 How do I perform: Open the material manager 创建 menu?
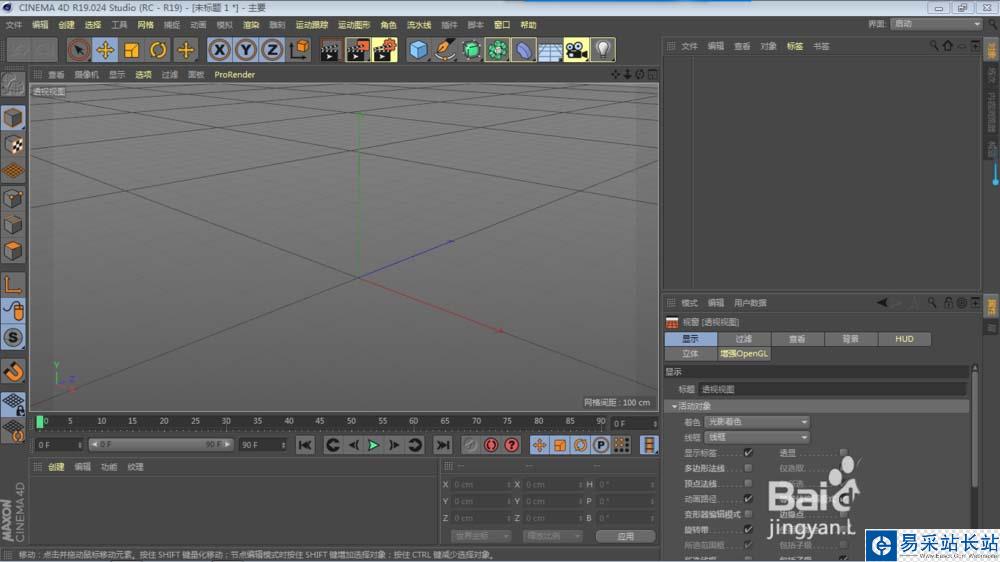(56, 467)
